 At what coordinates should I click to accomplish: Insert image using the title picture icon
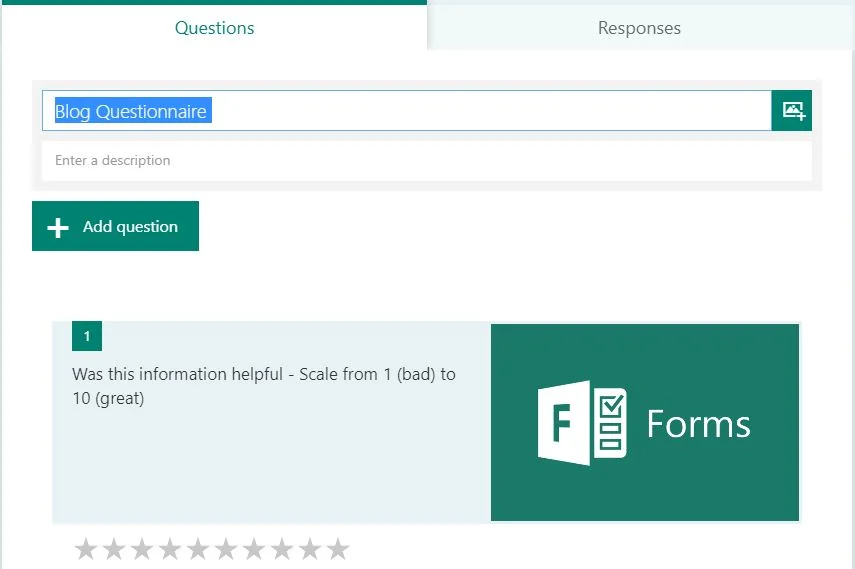(792, 111)
